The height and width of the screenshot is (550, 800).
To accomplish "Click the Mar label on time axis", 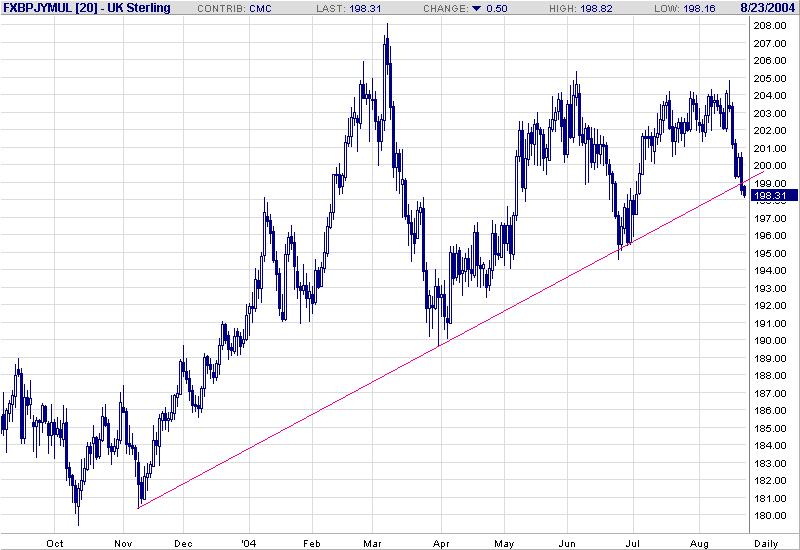I will click(372, 543).
